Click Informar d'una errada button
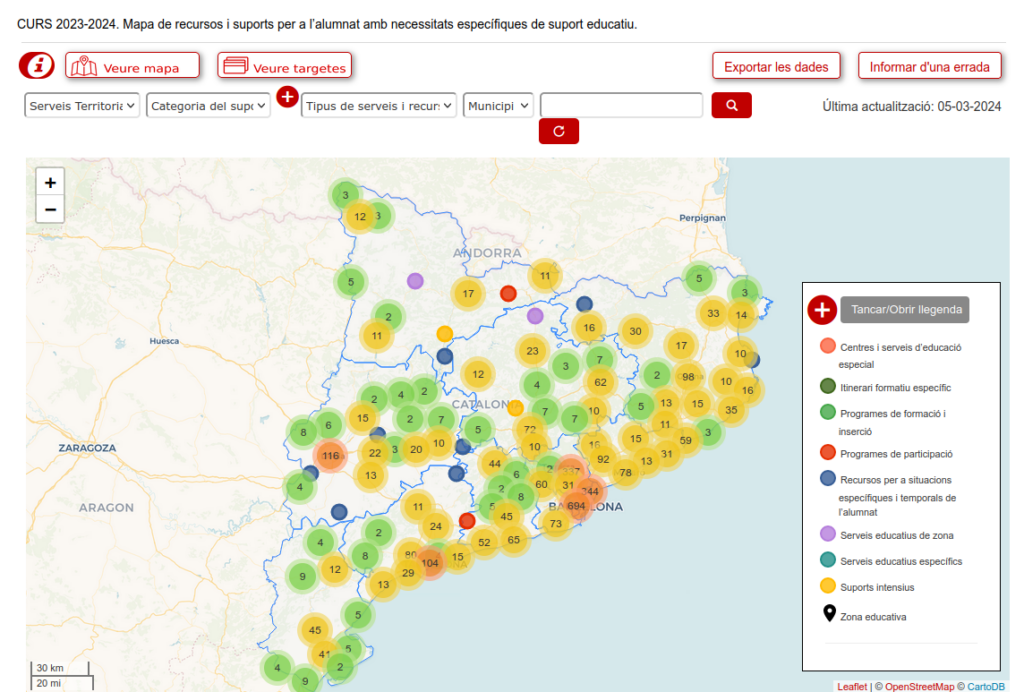The height and width of the screenshot is (692, 1024). (x=929, y=67)
